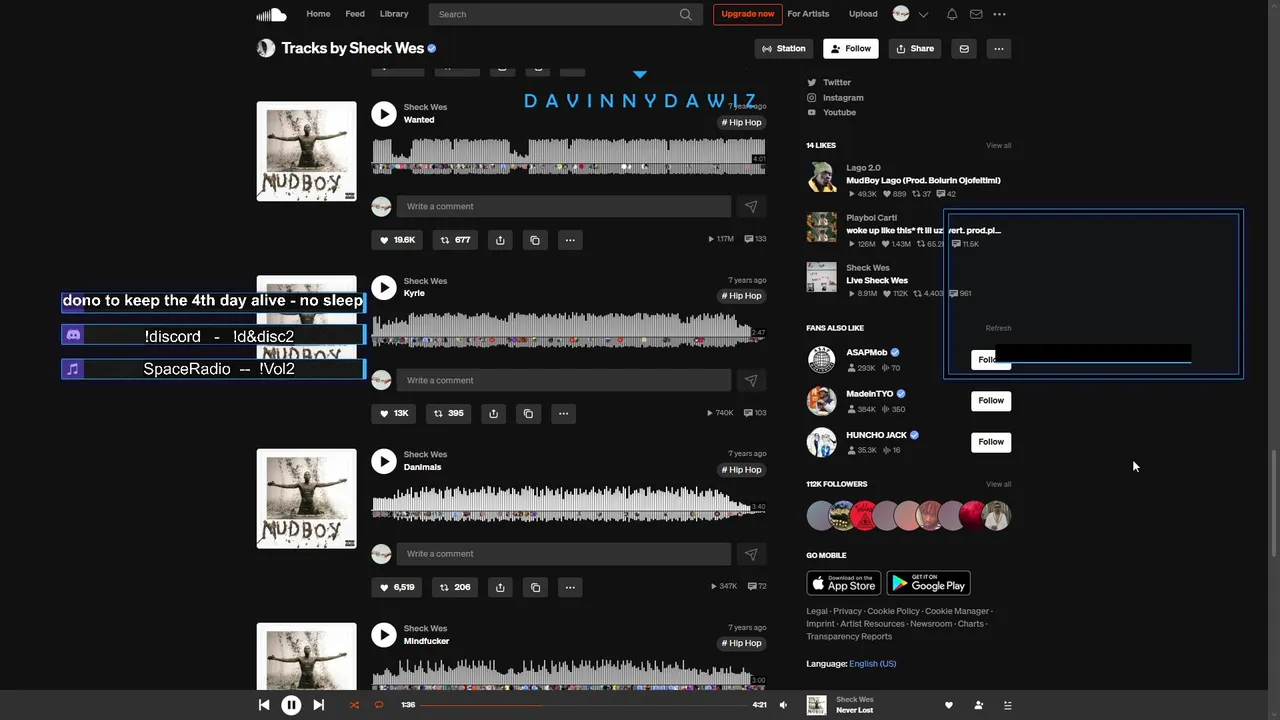Open more options for Danimals

click(570, 587)
